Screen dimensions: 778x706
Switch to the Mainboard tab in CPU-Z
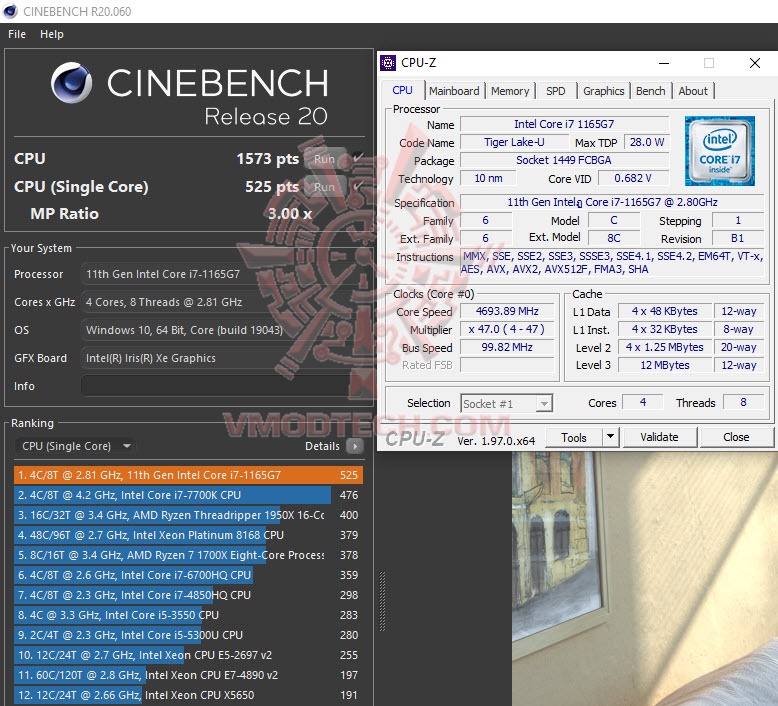pos(454,91)
